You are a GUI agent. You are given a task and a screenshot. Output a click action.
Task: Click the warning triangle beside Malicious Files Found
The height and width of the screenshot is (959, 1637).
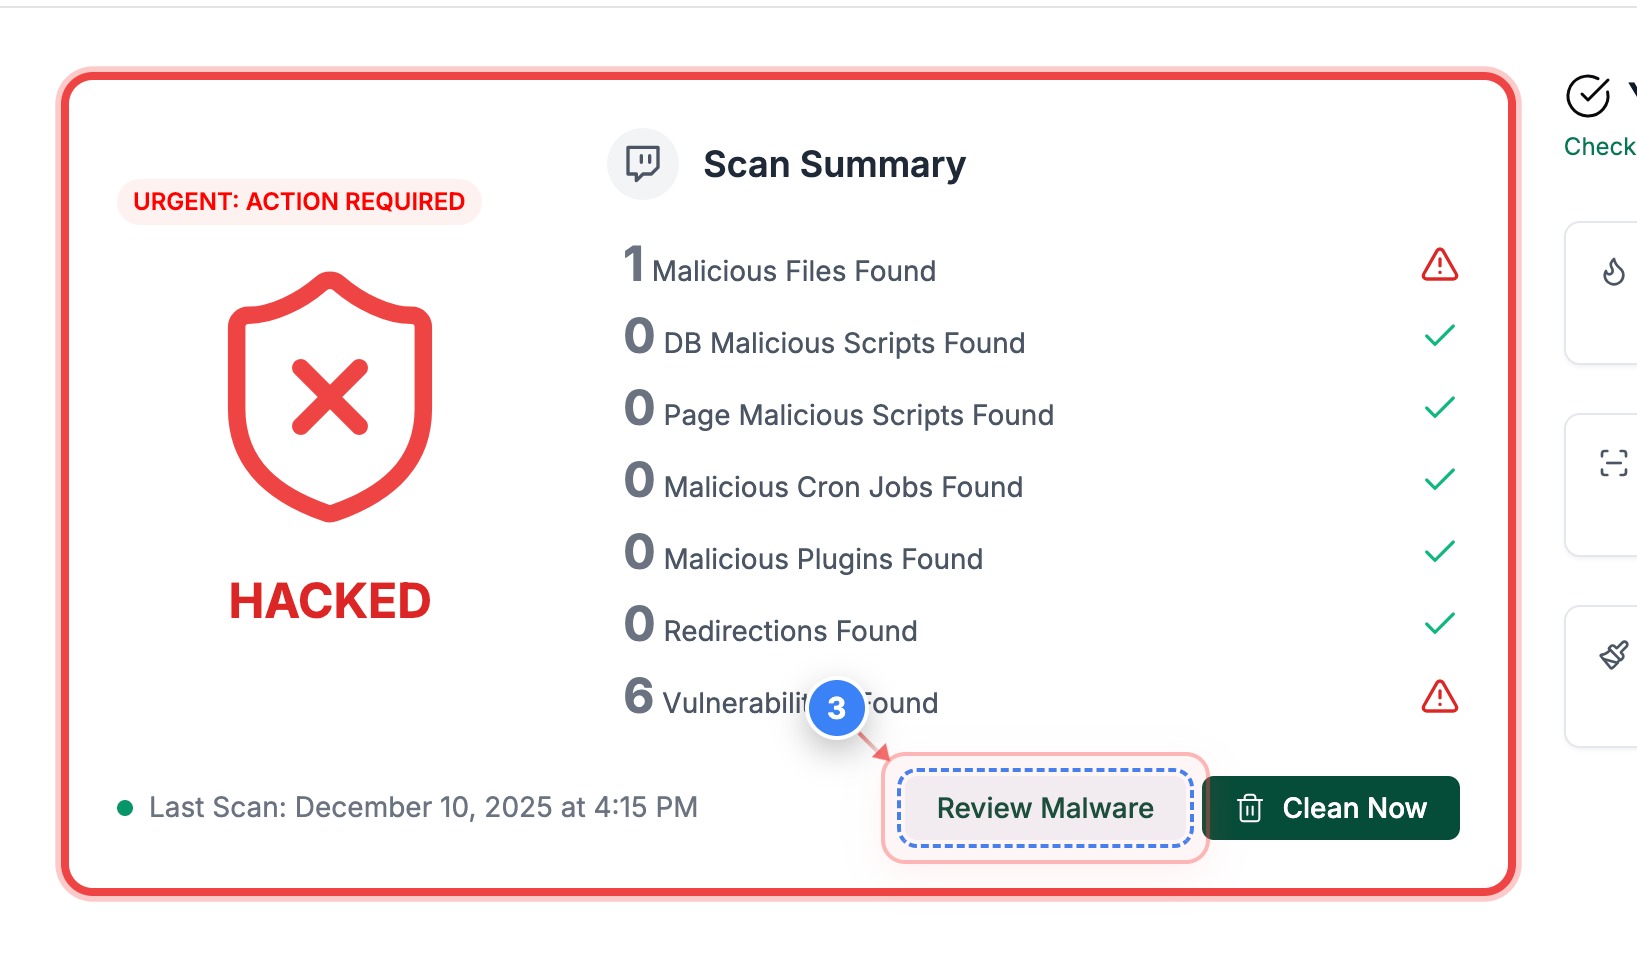point(1439,264)
